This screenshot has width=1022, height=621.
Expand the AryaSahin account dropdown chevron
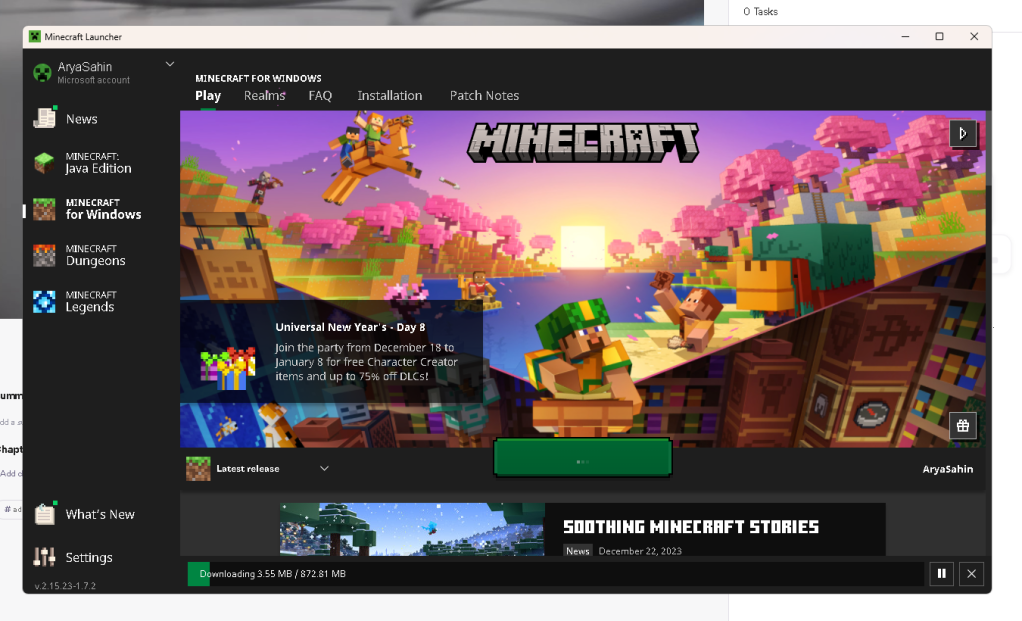pyautogui.click(x=169, y=64)
